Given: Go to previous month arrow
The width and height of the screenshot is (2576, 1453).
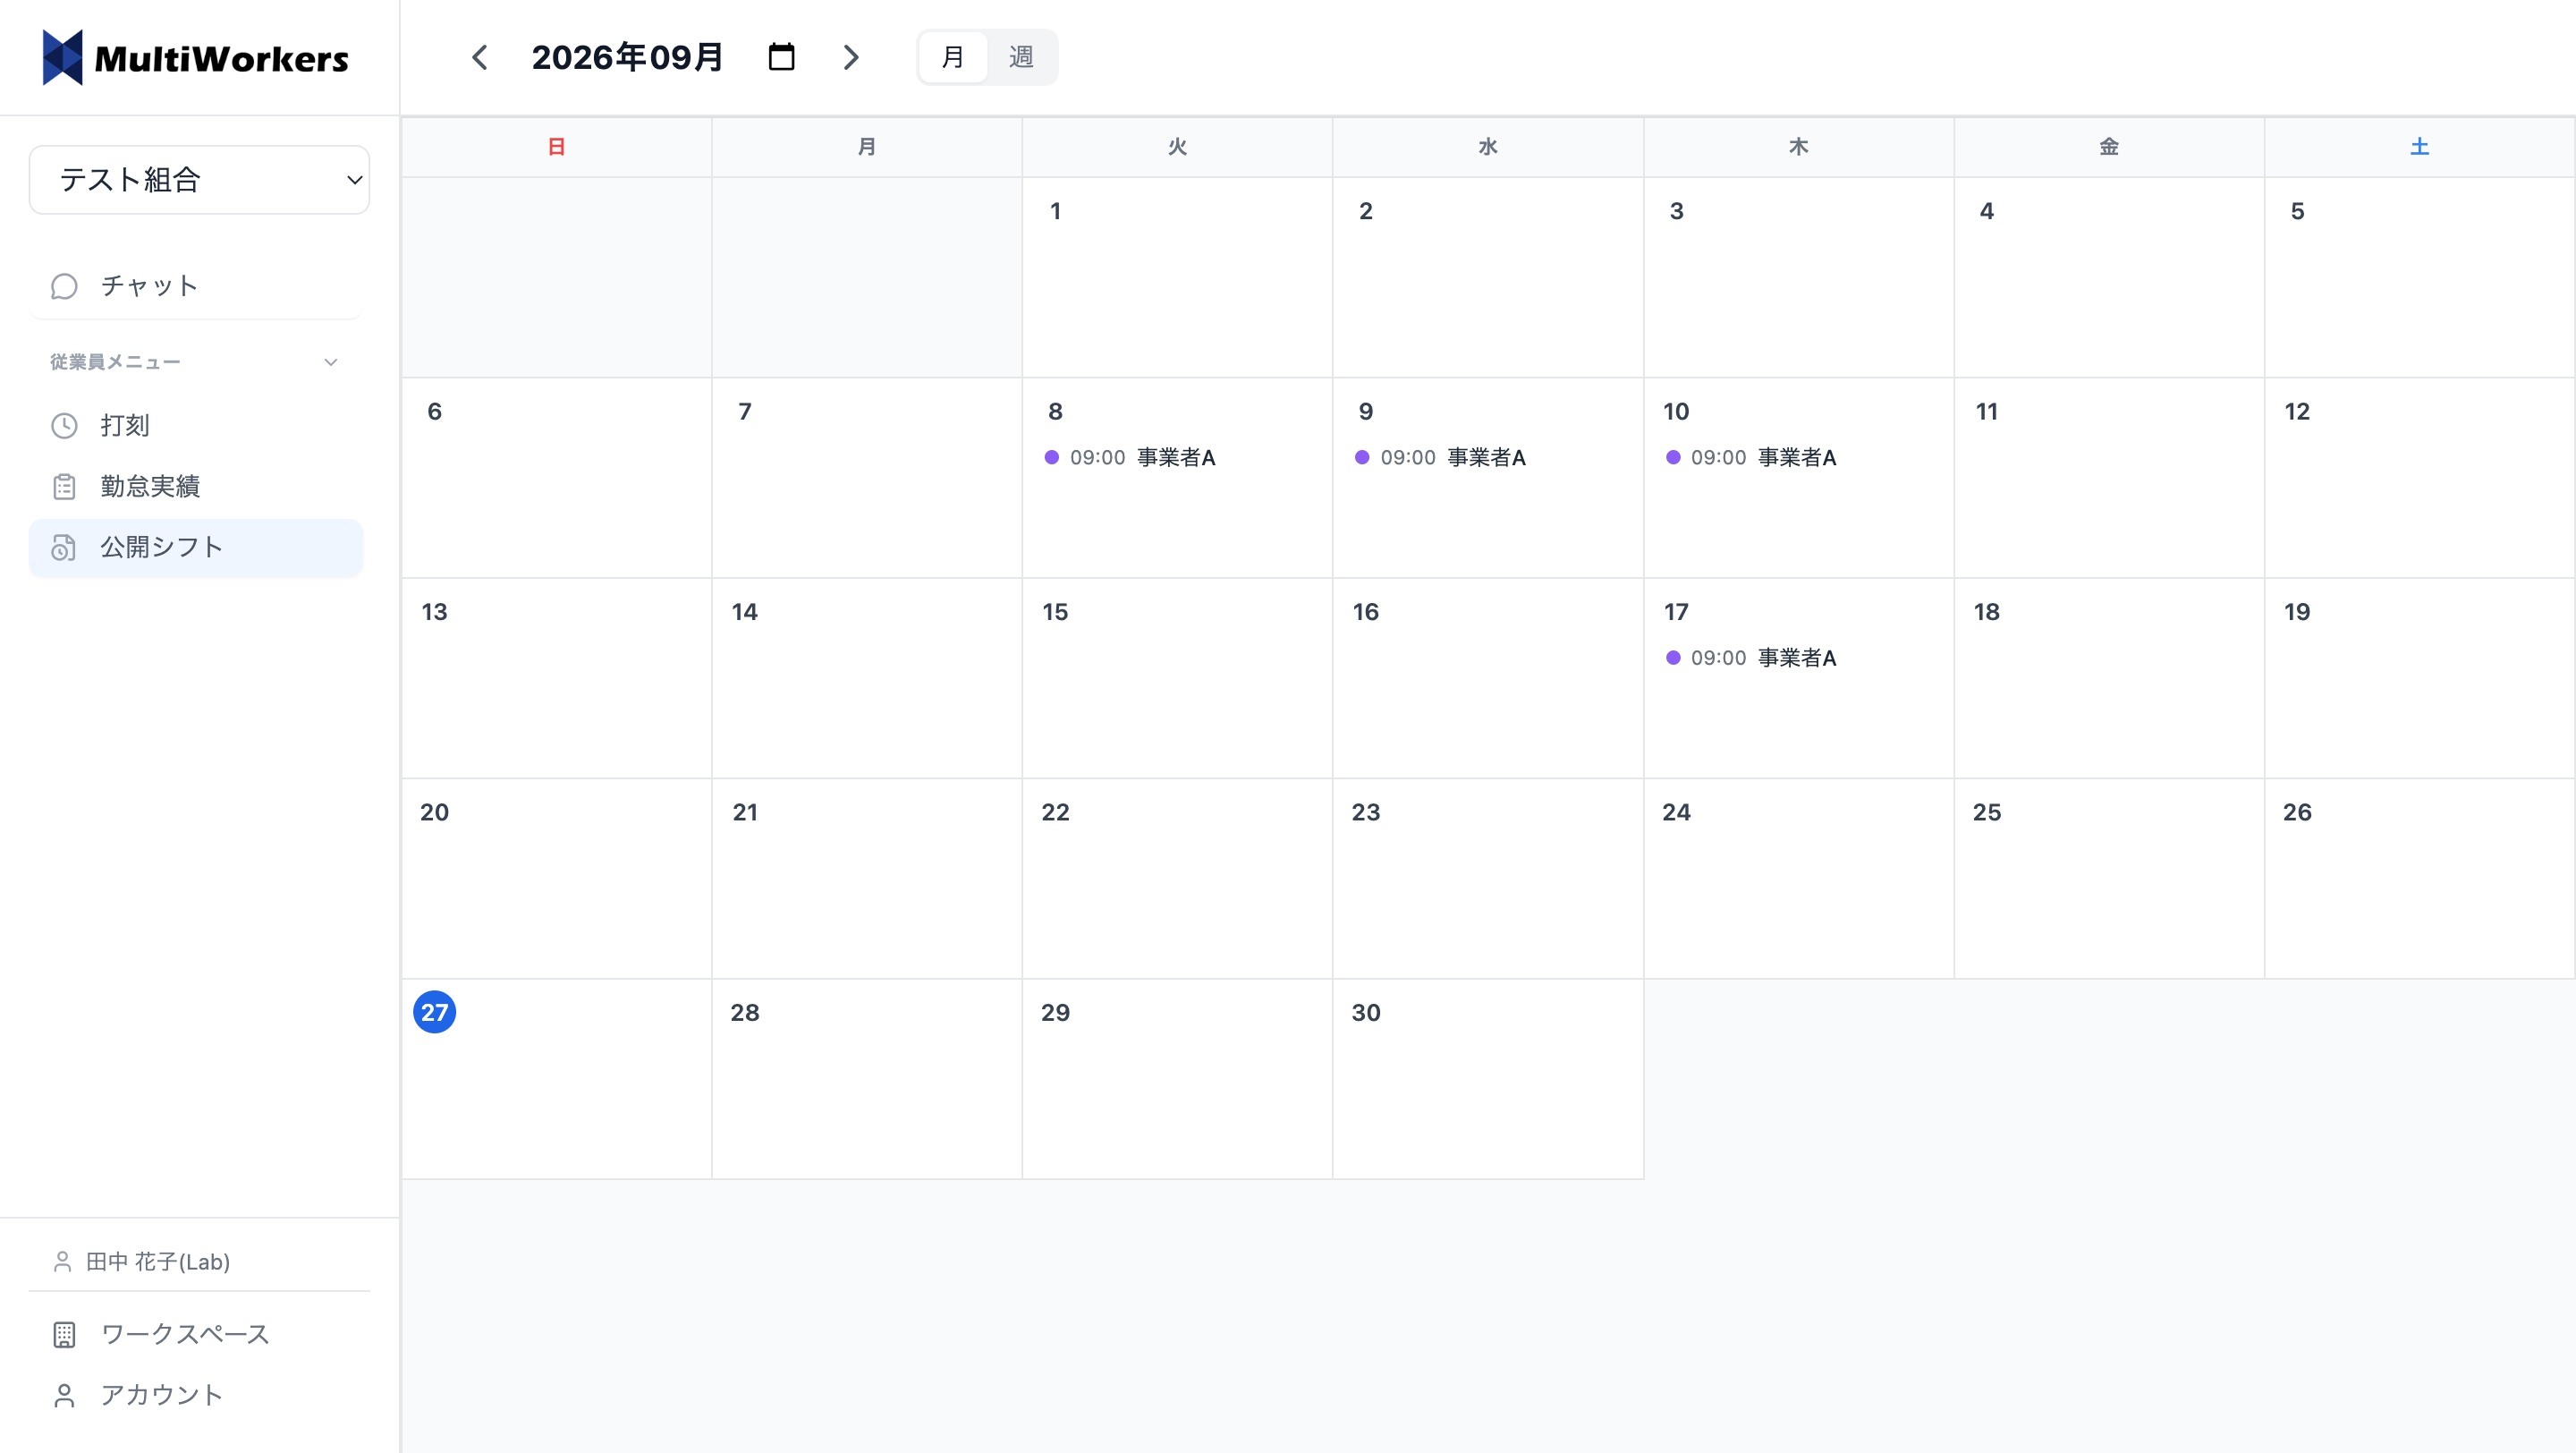Looking at the screenshot, I should point(480,57).
